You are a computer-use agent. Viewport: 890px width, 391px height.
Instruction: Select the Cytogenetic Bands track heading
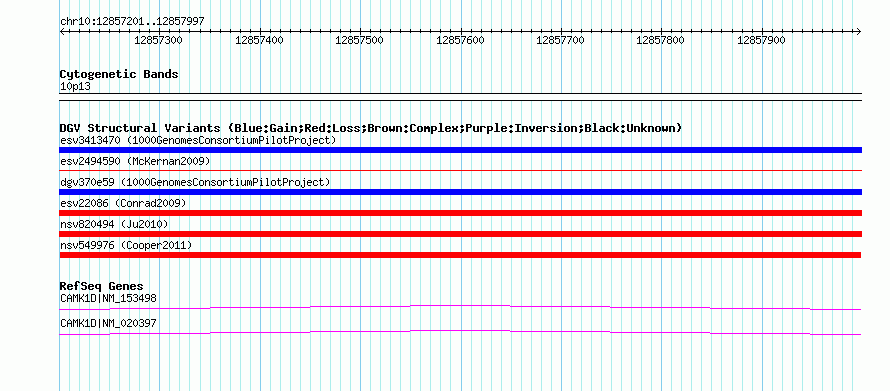click(119, 74)
